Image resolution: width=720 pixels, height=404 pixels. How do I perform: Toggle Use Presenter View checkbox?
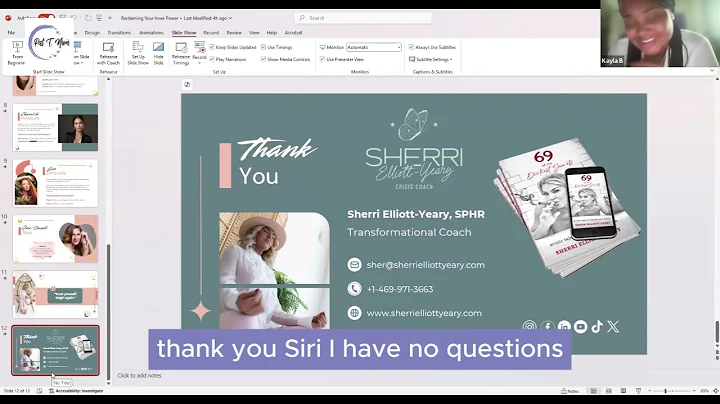(x=322, y=59)
